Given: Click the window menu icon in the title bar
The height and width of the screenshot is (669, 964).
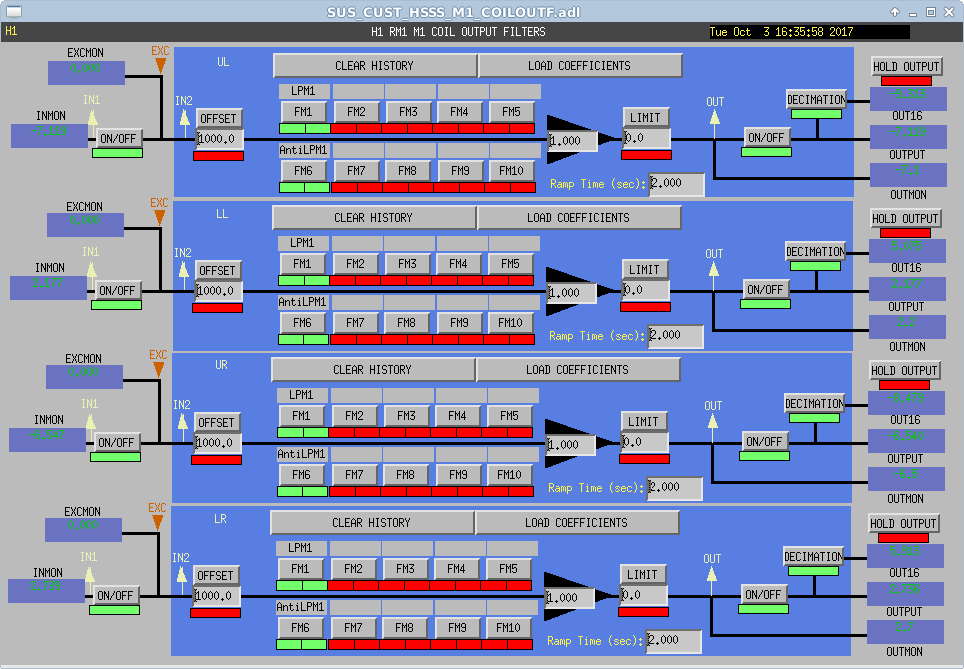Looking at the screenshot, I should 14,11.
